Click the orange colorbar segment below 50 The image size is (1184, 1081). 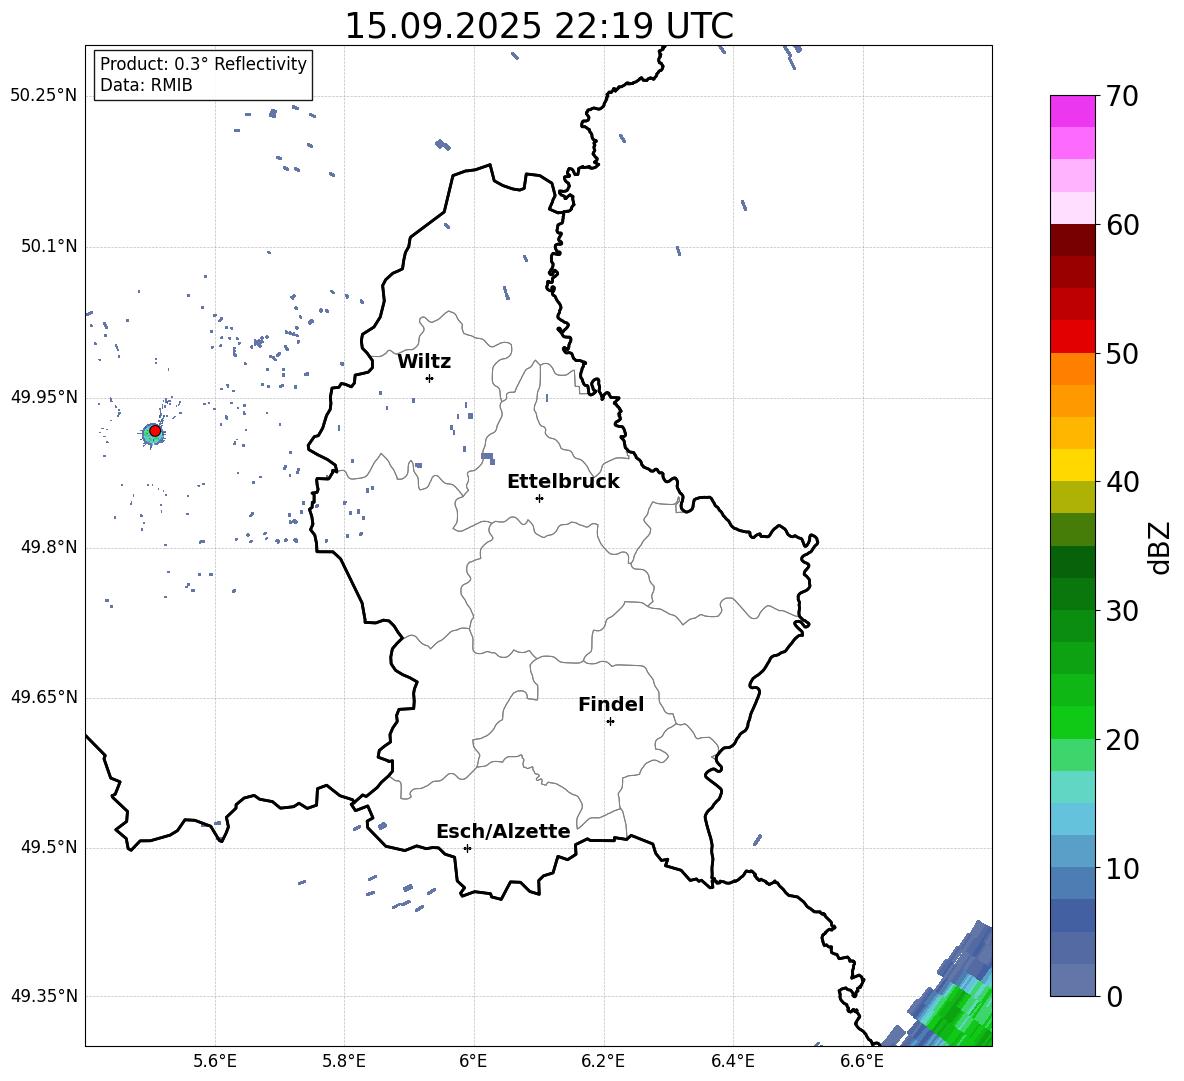1072,368
